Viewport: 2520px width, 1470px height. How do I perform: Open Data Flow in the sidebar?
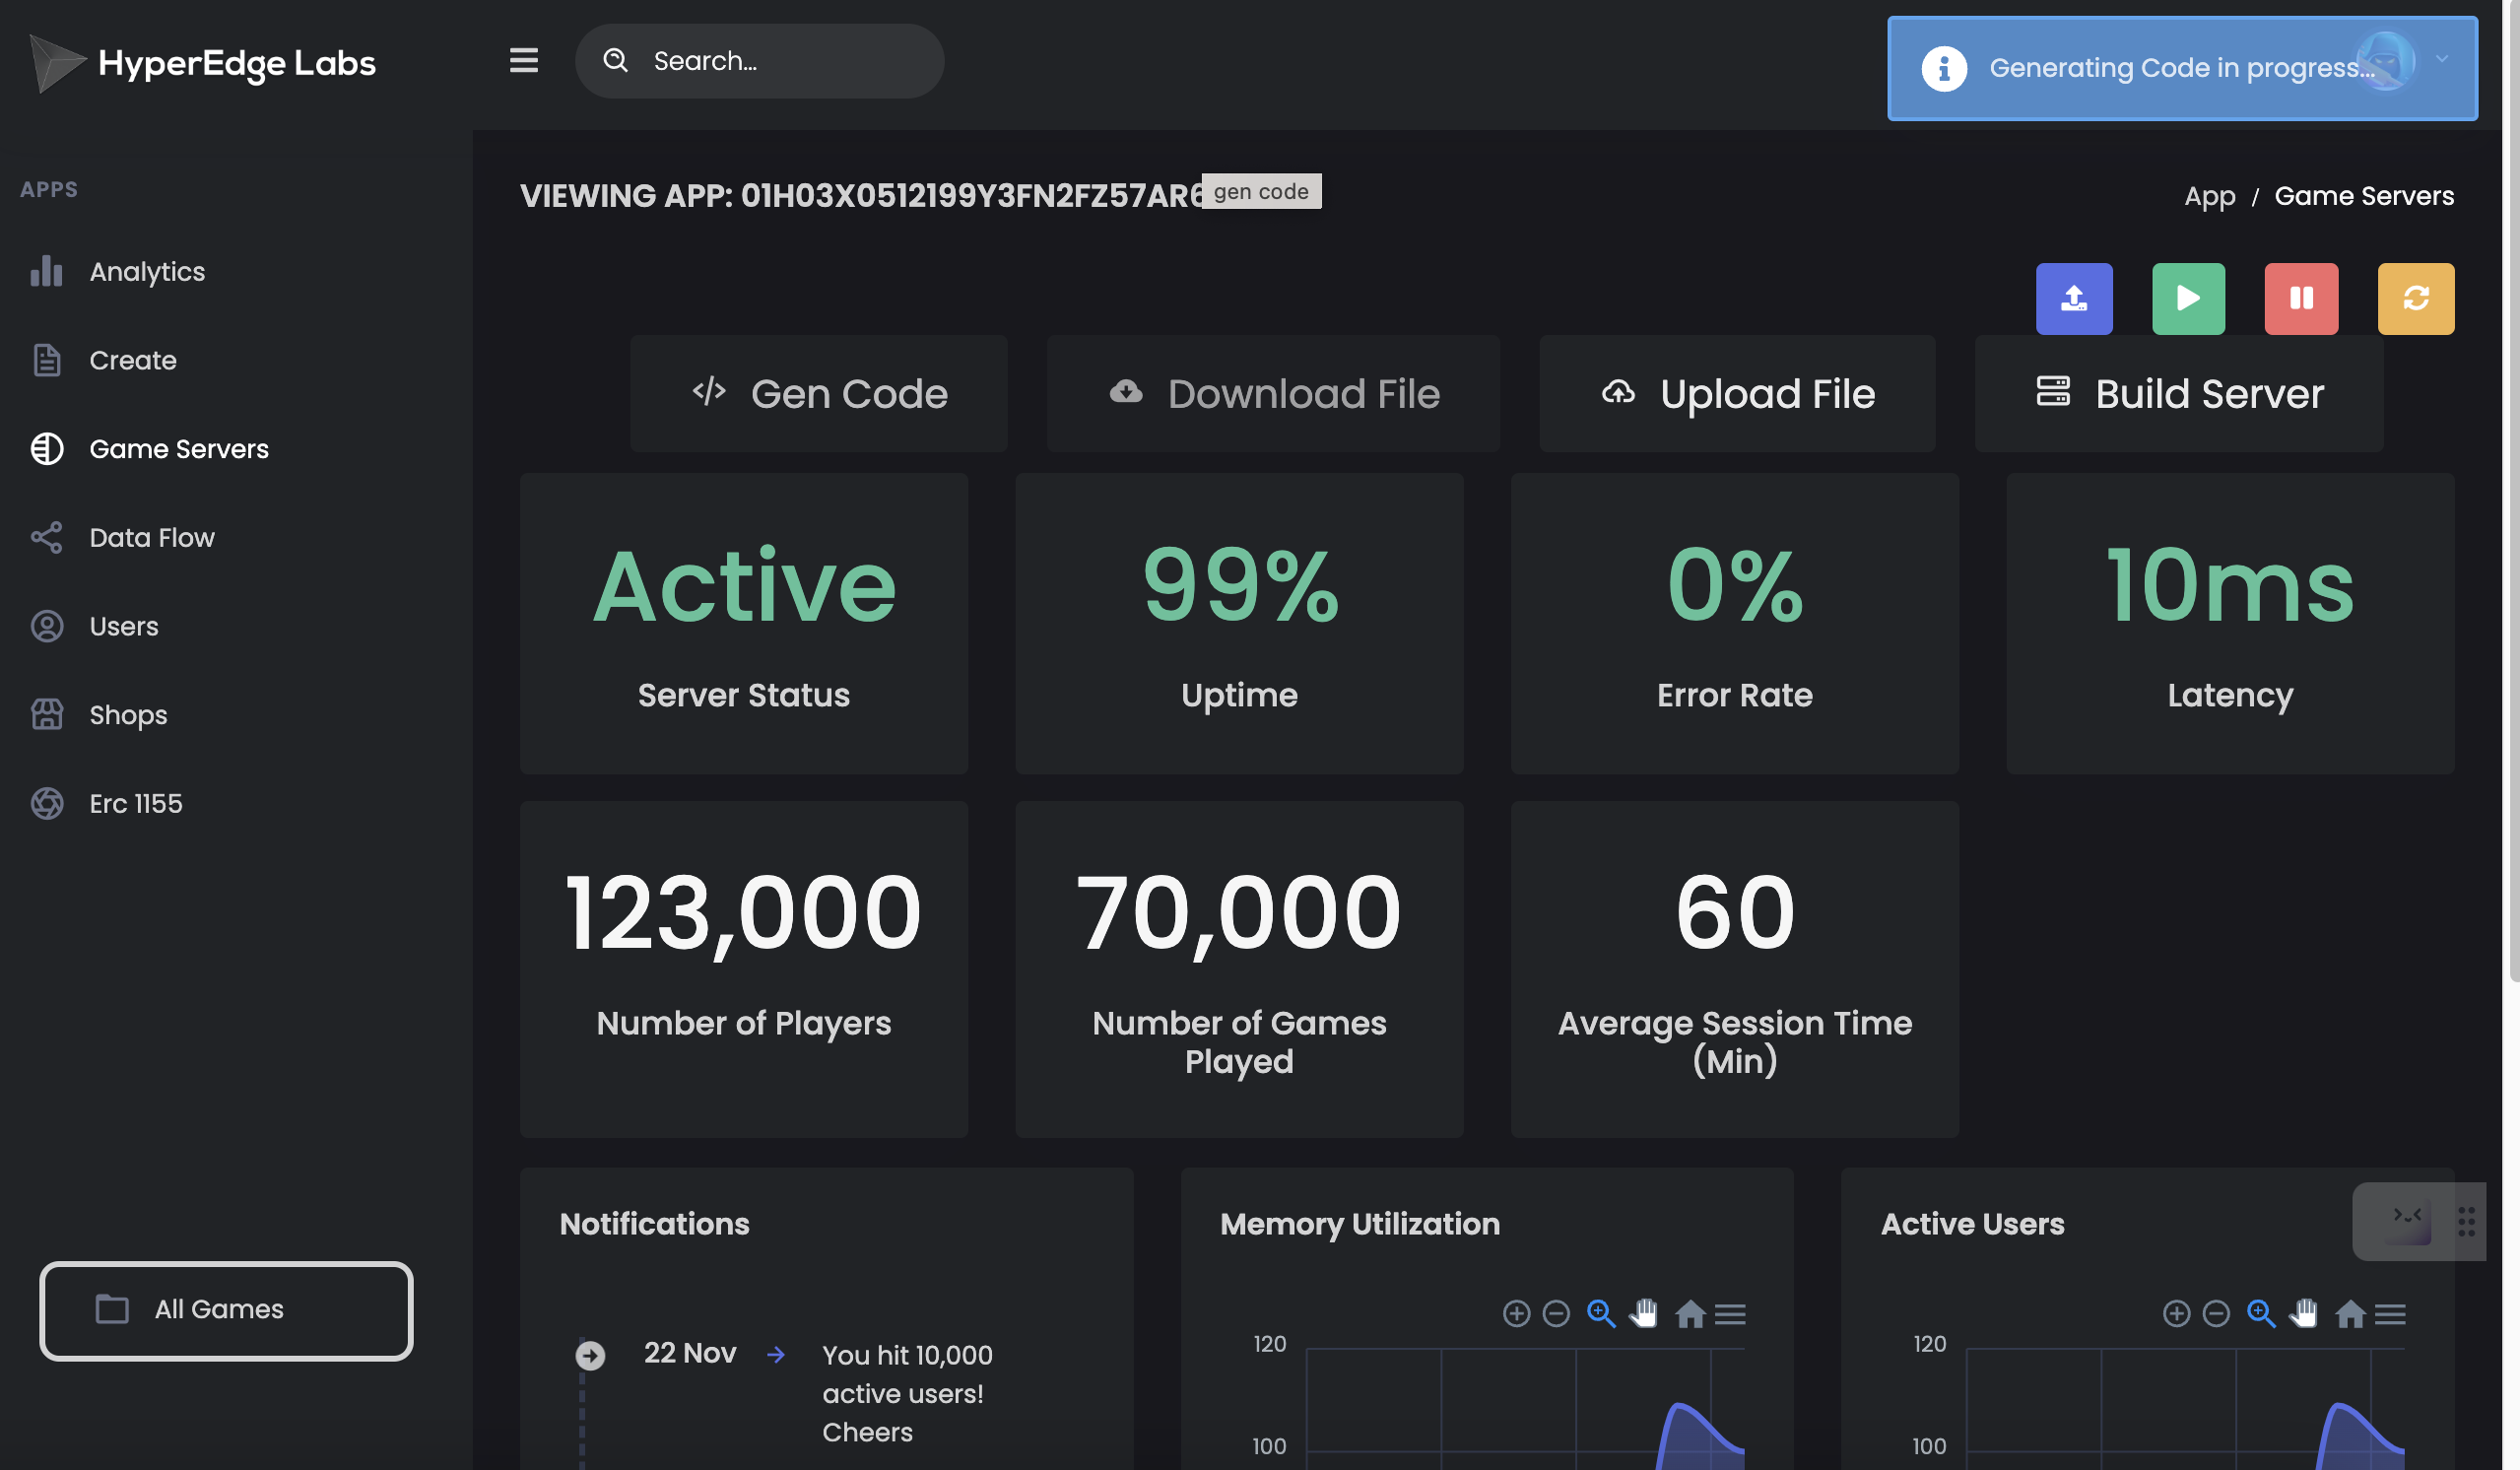pyautogui.click(x=152, y=537)
